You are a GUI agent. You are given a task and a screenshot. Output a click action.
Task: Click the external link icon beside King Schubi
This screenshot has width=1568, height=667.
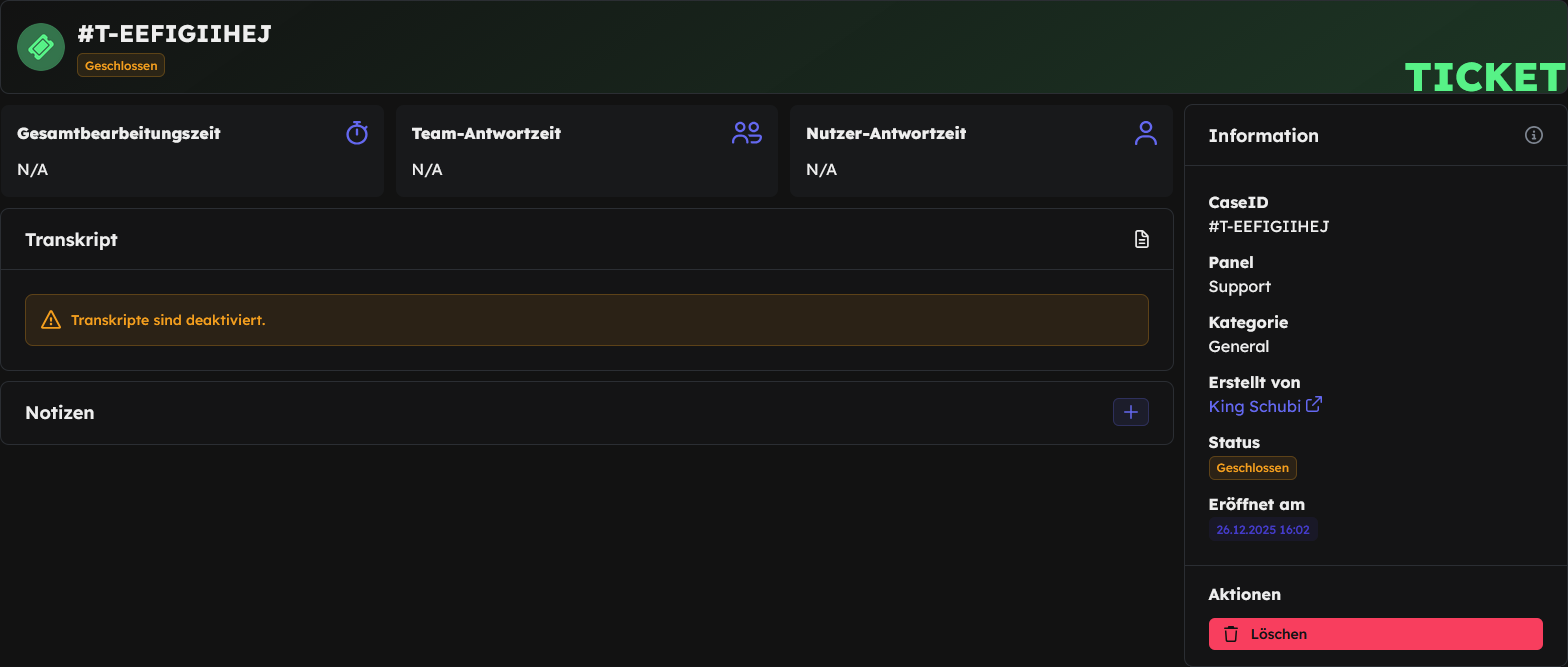click(1315, 405)
